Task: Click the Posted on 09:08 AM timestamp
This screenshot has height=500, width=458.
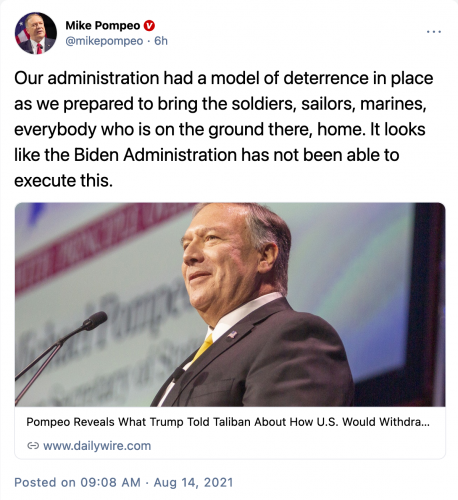Action: [x=77, y=482]
